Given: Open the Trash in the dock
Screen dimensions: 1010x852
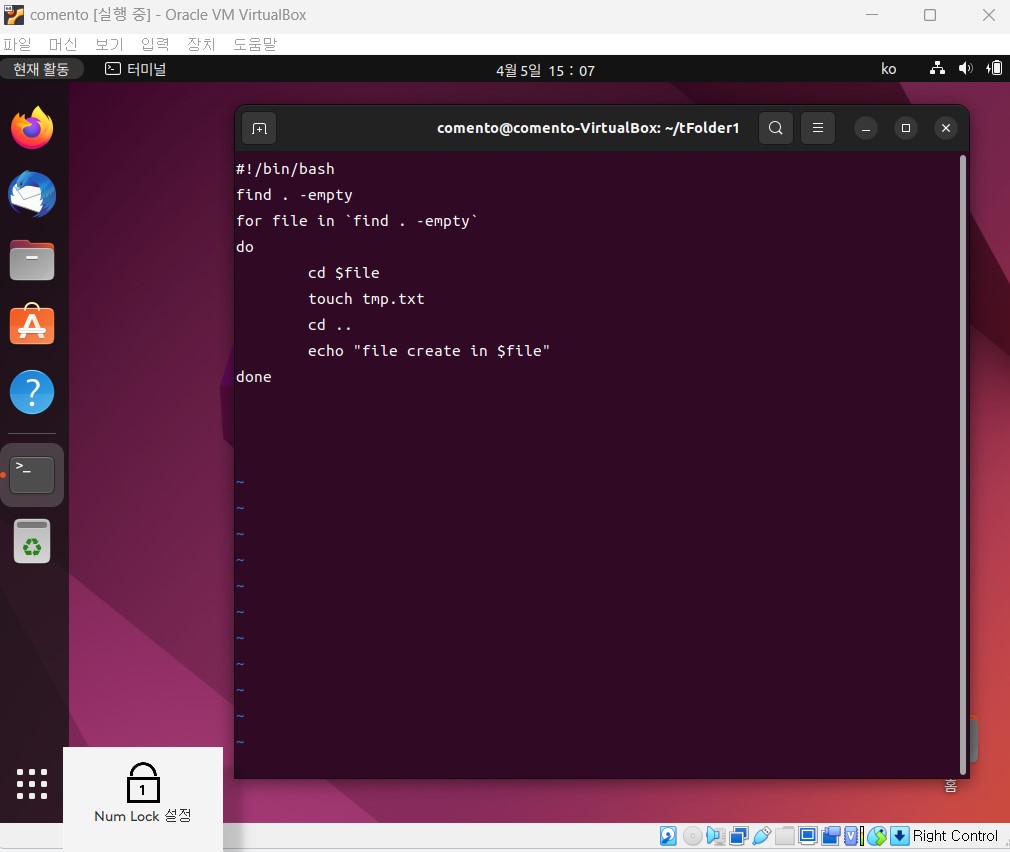Looking at the screenshot, I should (32, 541).
